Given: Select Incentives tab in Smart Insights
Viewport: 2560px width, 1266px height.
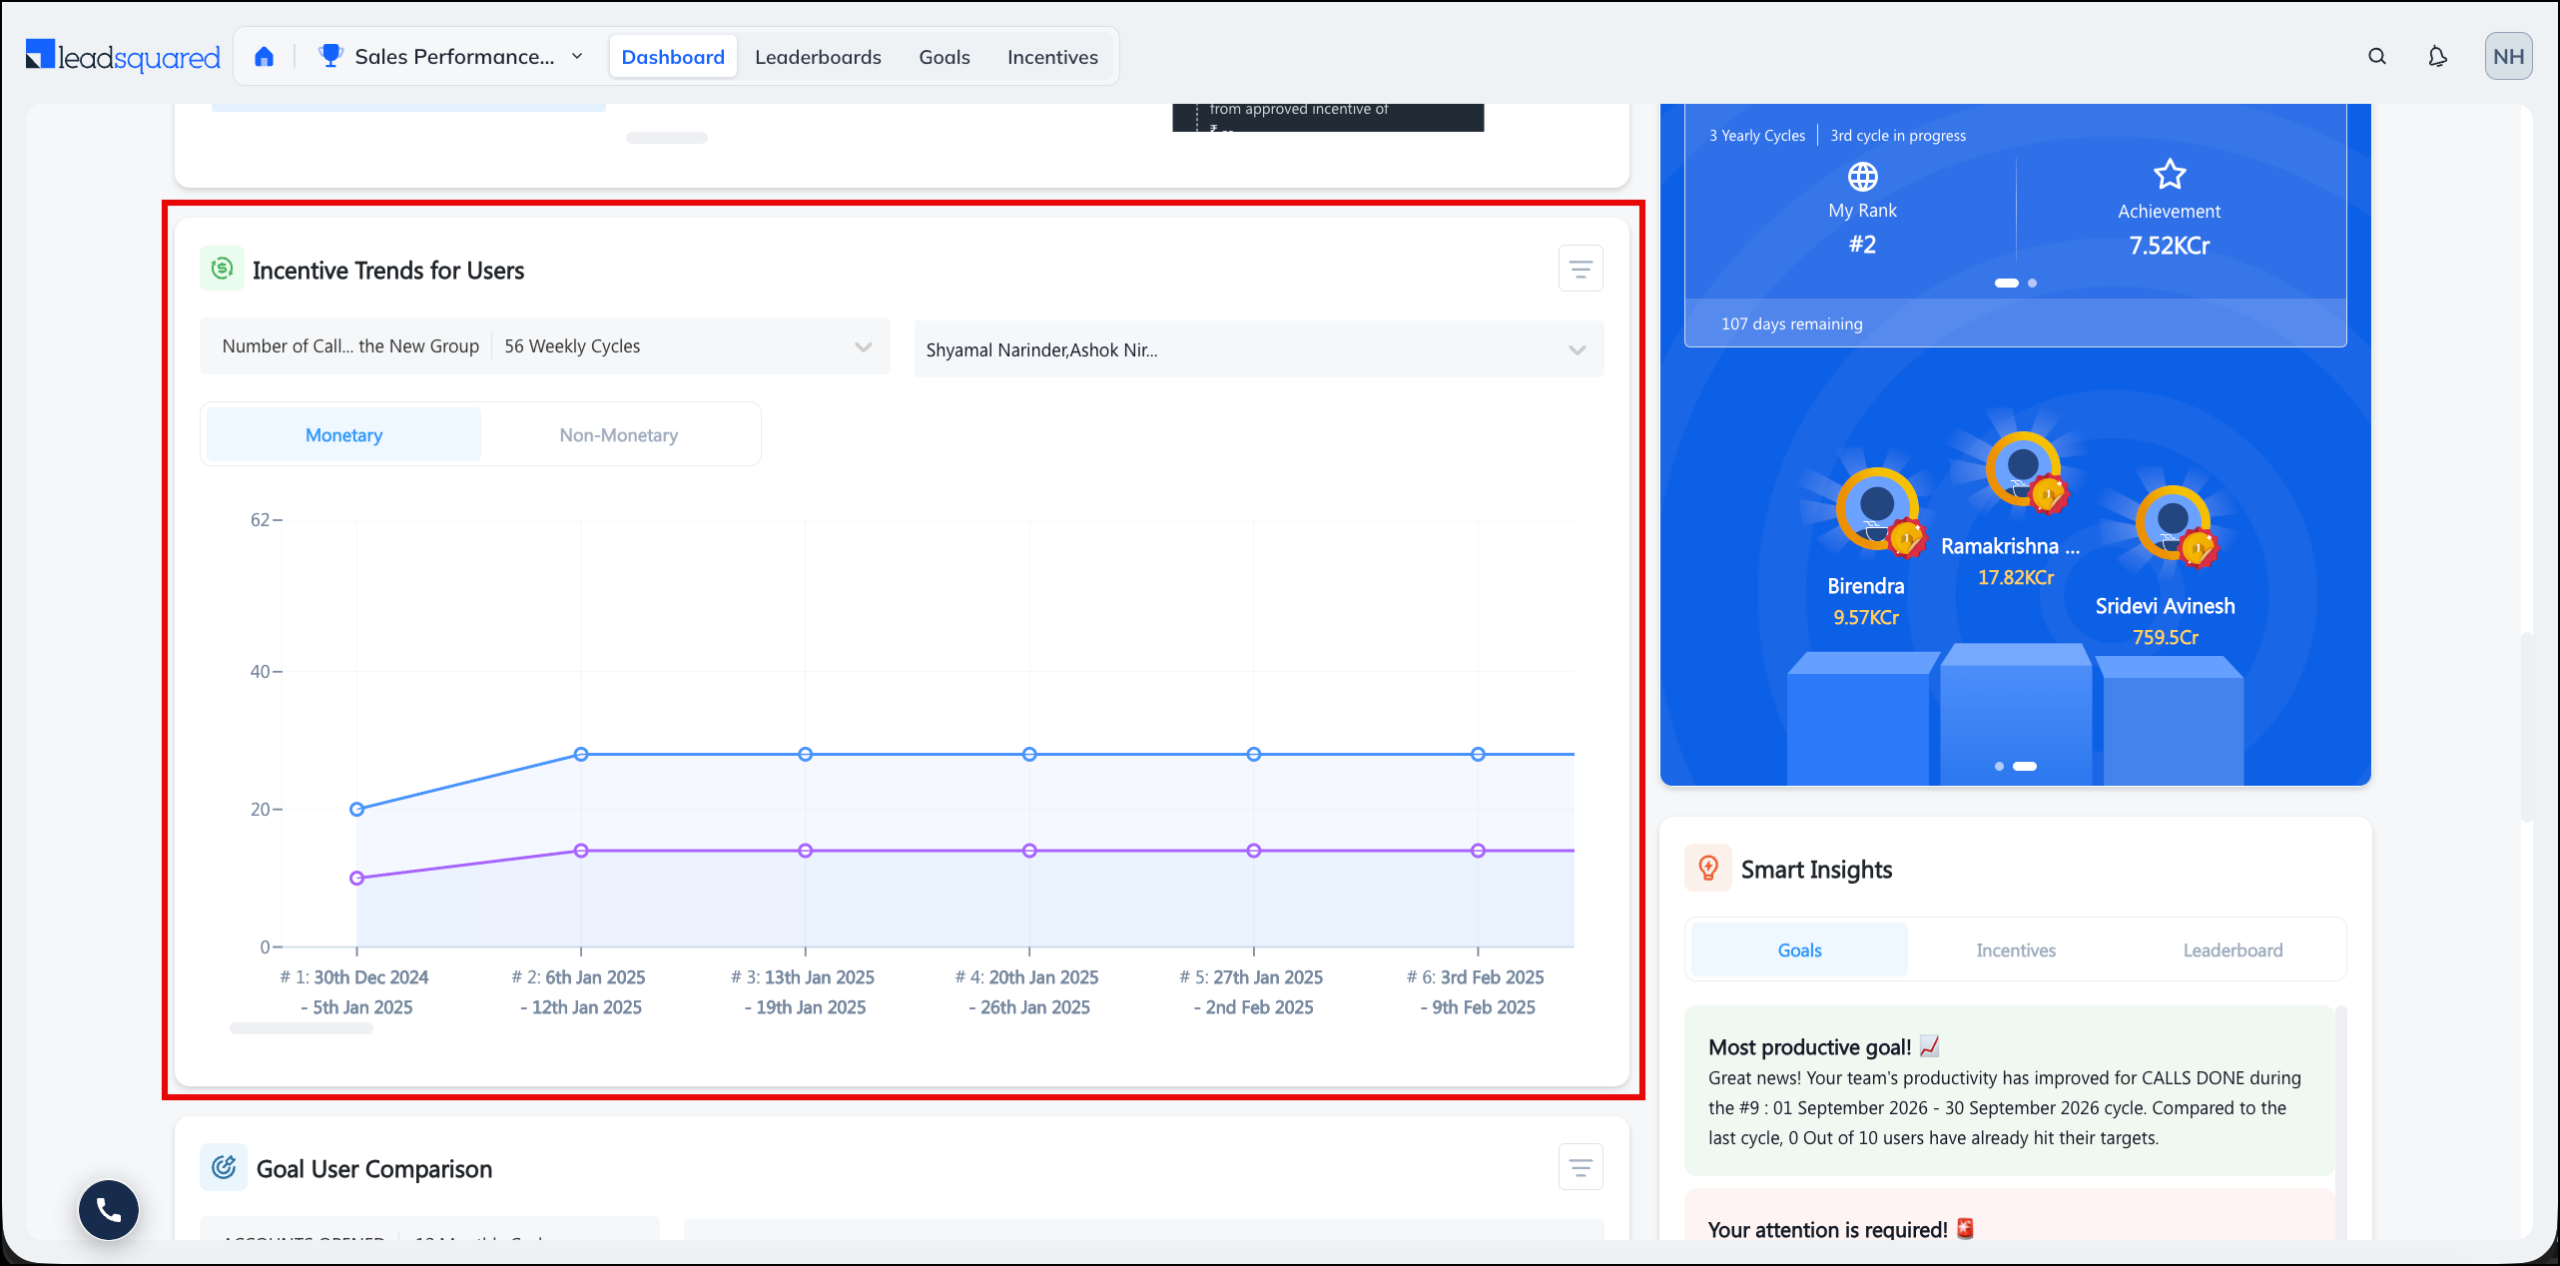Looking at the screenshot, I should (2016, 950).
